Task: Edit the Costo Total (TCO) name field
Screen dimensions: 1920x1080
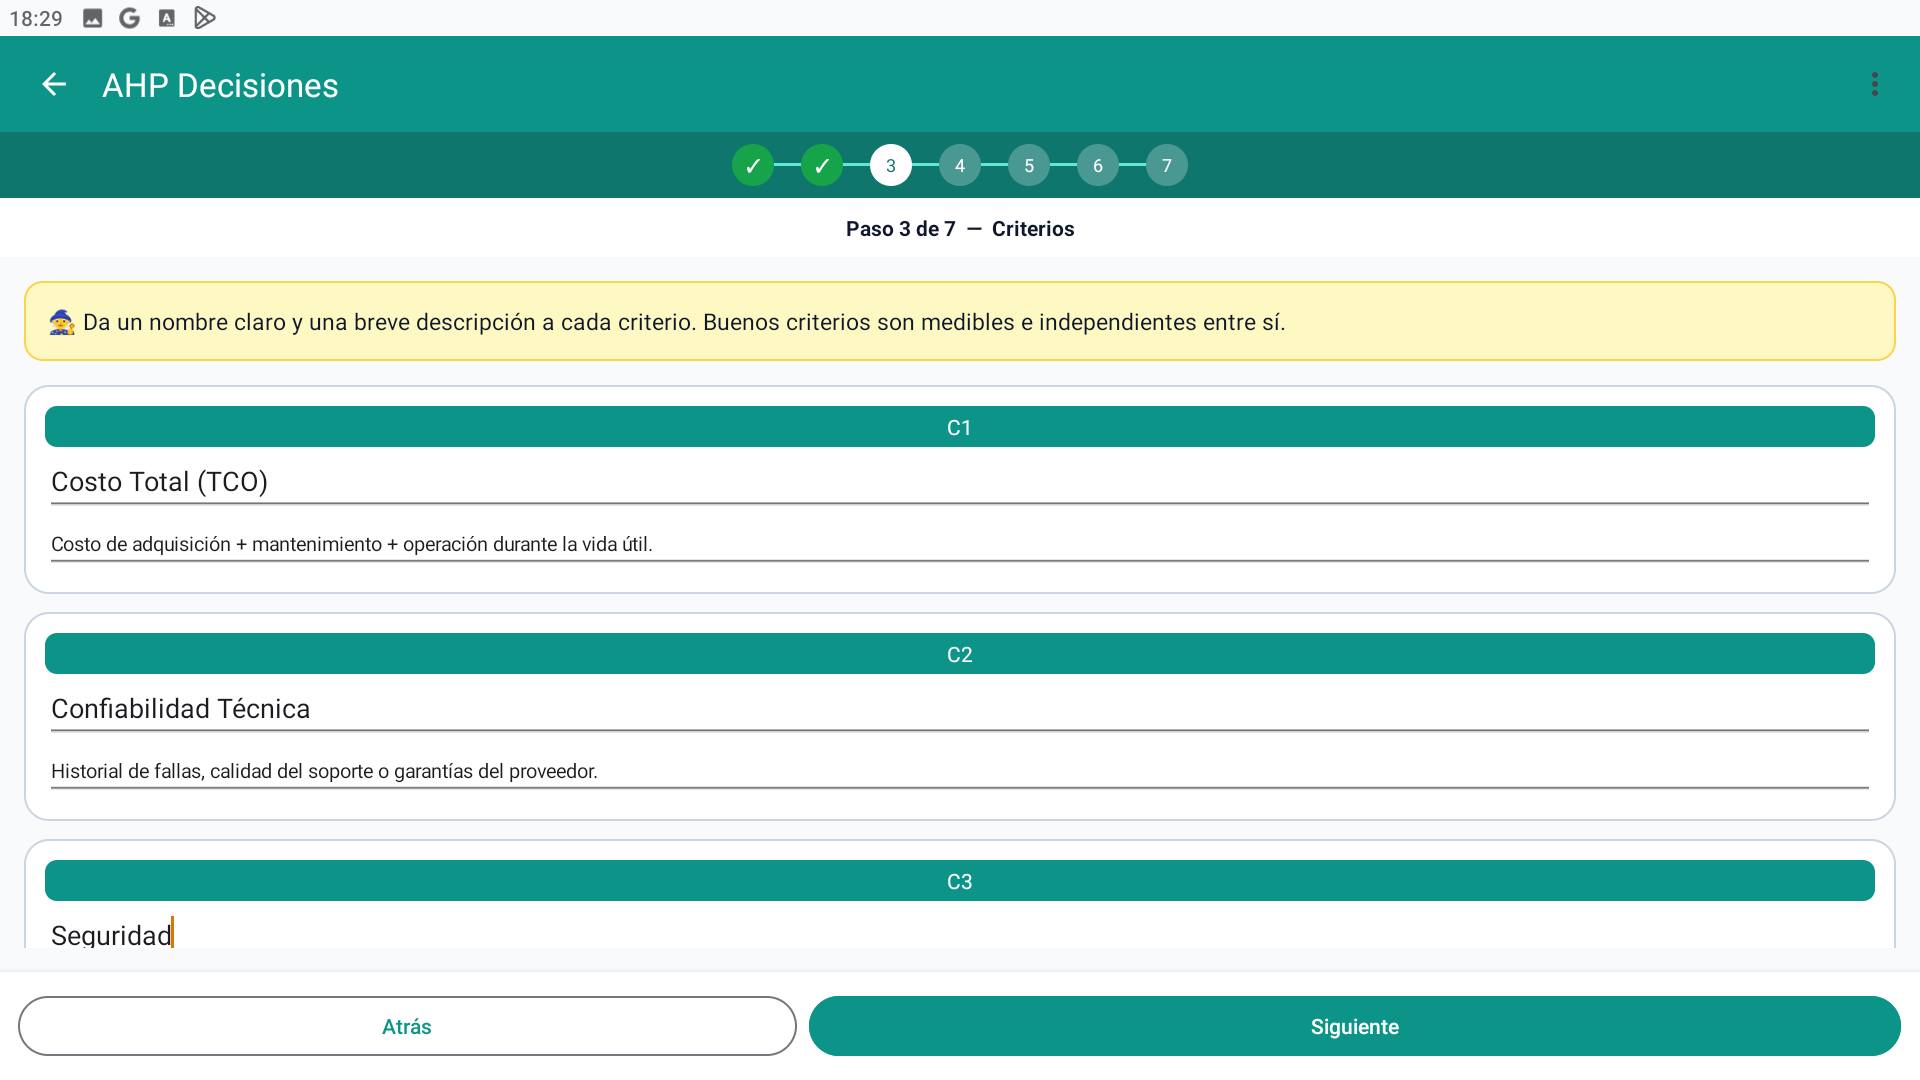Action: click(x=960, y=482)
